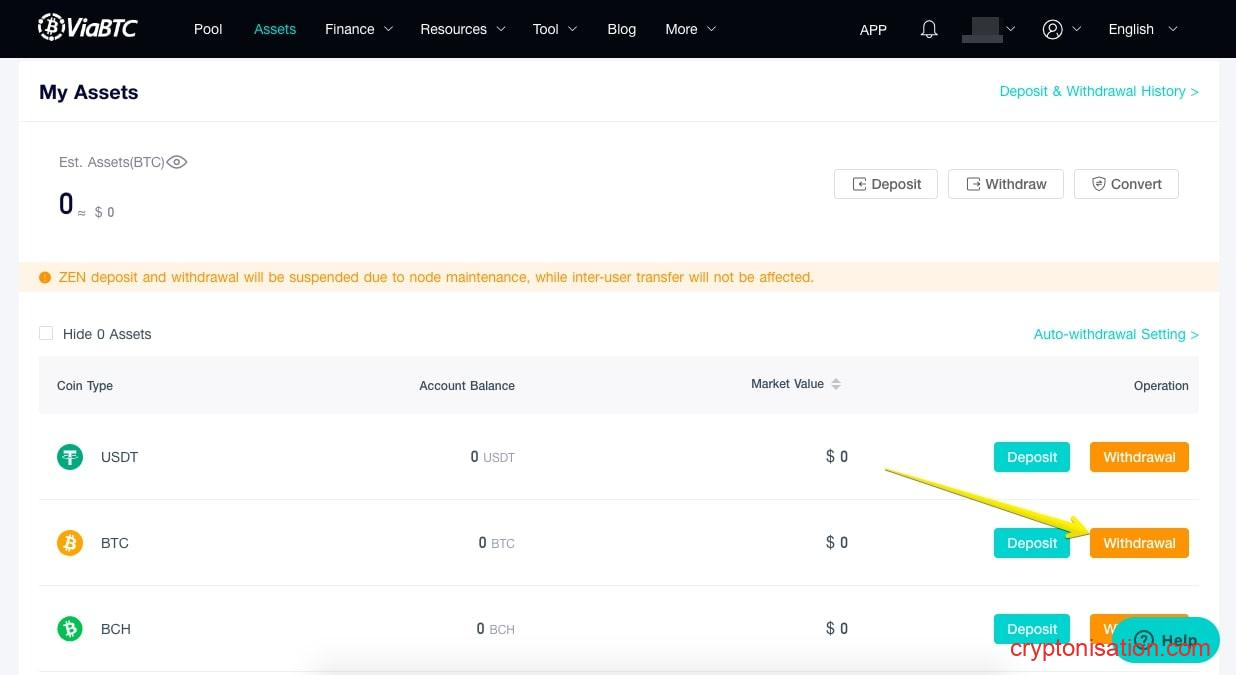The height and width of the screenshot is (675, 1236).
Task: Click the BCH coin icon
Action: [69, 629]
